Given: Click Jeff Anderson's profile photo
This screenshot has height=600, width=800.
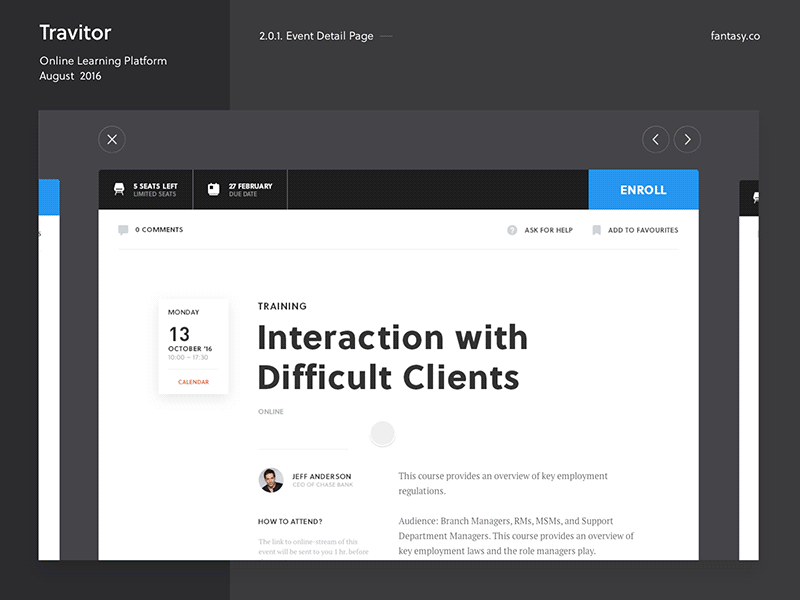Looking at the screenshot, I should point(271,480).
